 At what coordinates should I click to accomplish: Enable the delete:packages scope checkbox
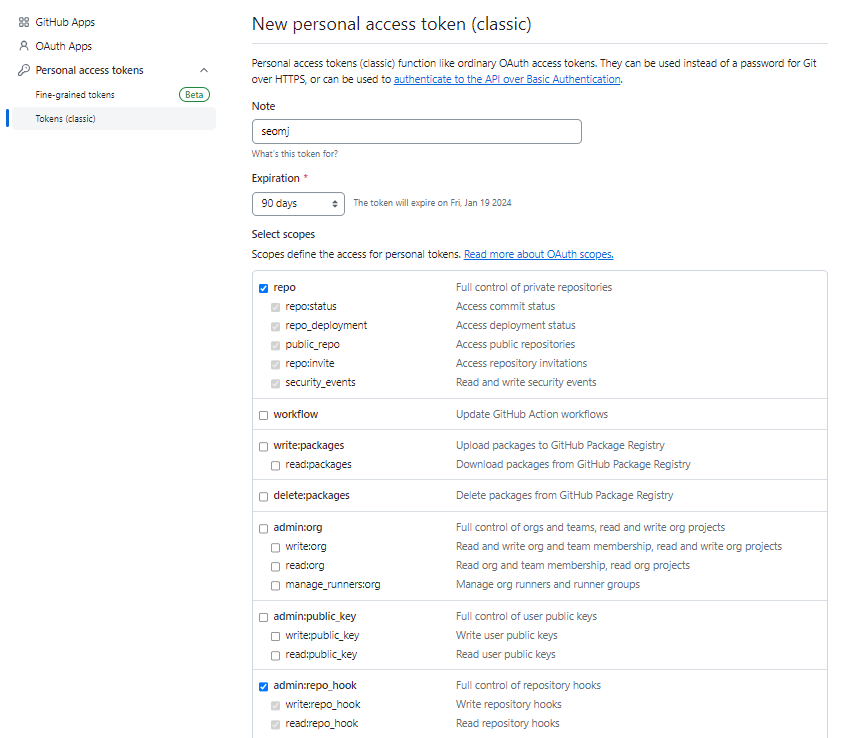tap(263, 496)
